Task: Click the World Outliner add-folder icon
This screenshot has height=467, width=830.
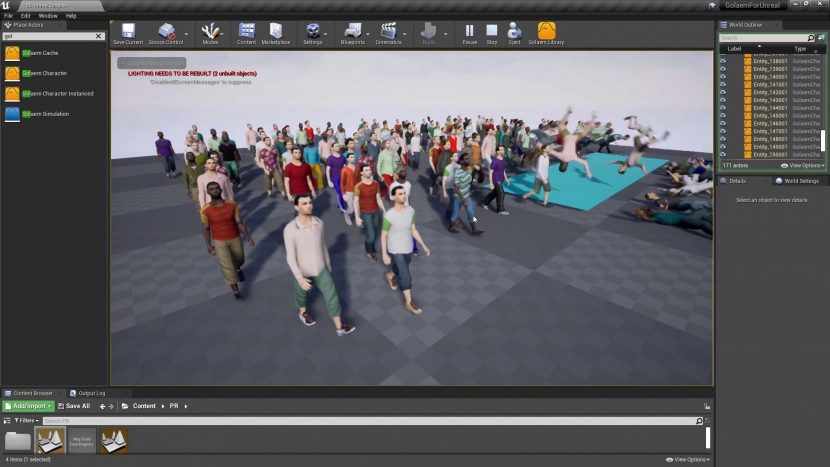Action: click(x=821, y=38)
